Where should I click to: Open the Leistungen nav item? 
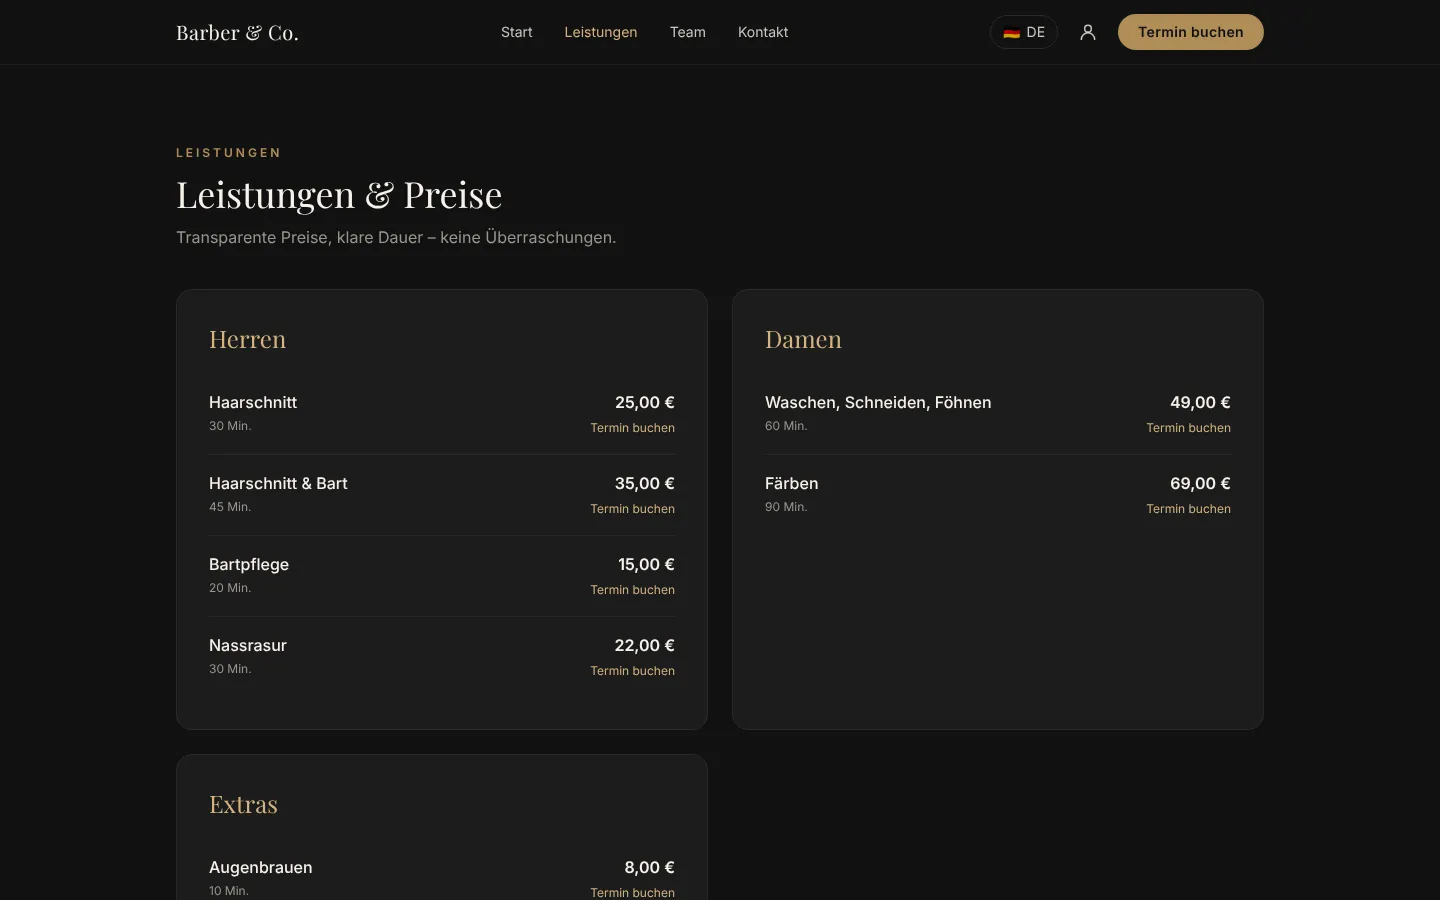pyautogui.click(x=601, y=32)
